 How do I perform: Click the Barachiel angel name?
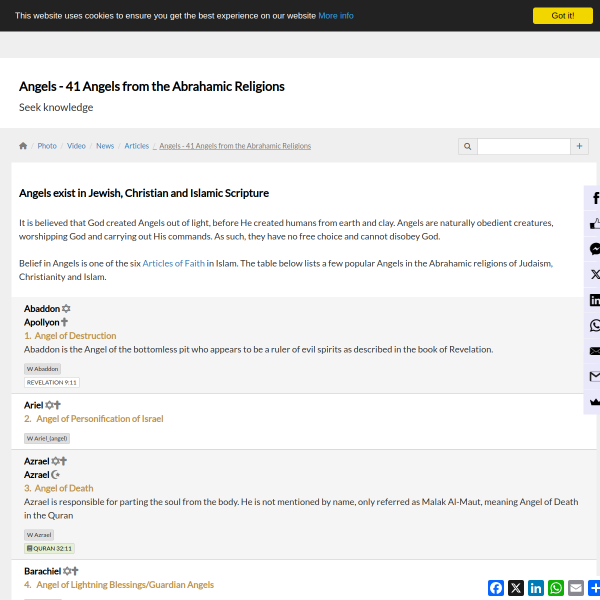coord(42,571)
